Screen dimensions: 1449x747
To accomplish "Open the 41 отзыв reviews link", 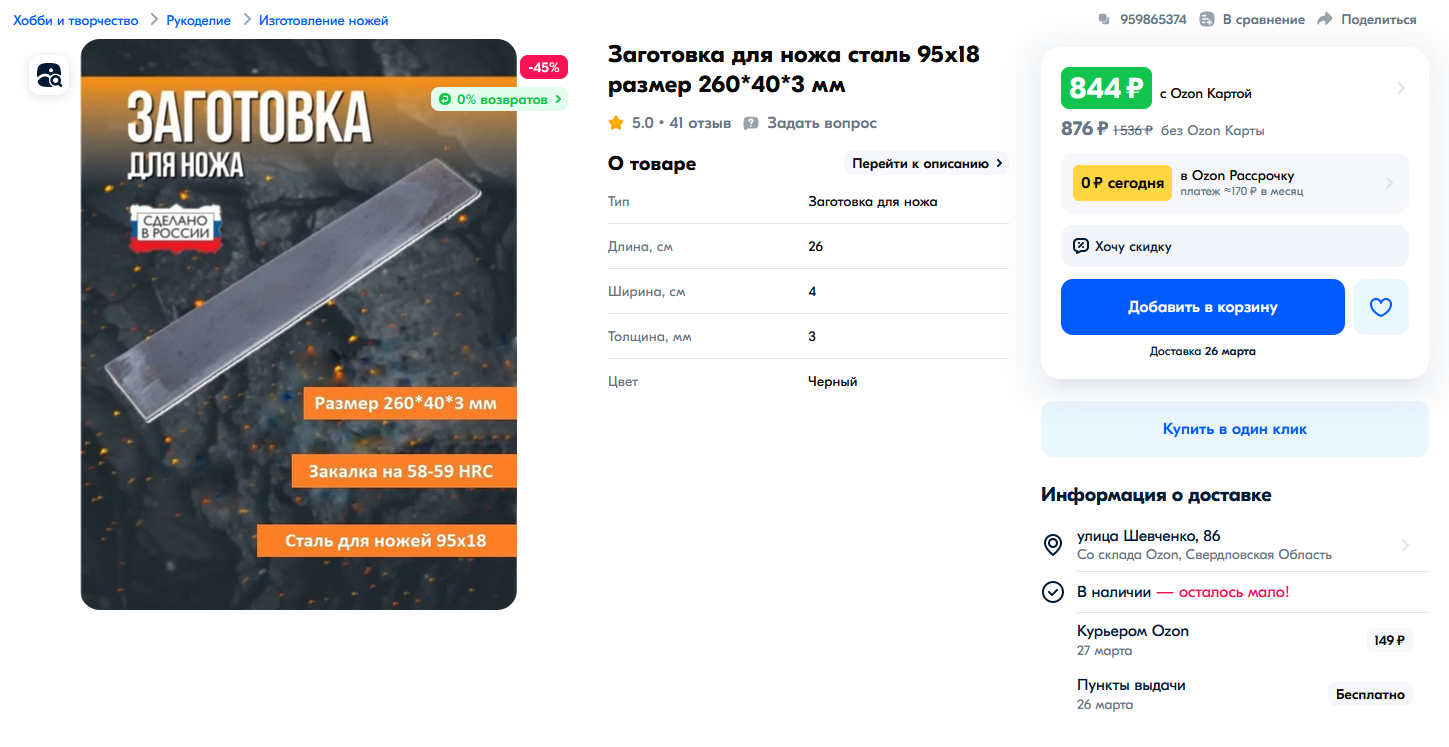I will 699,123.
